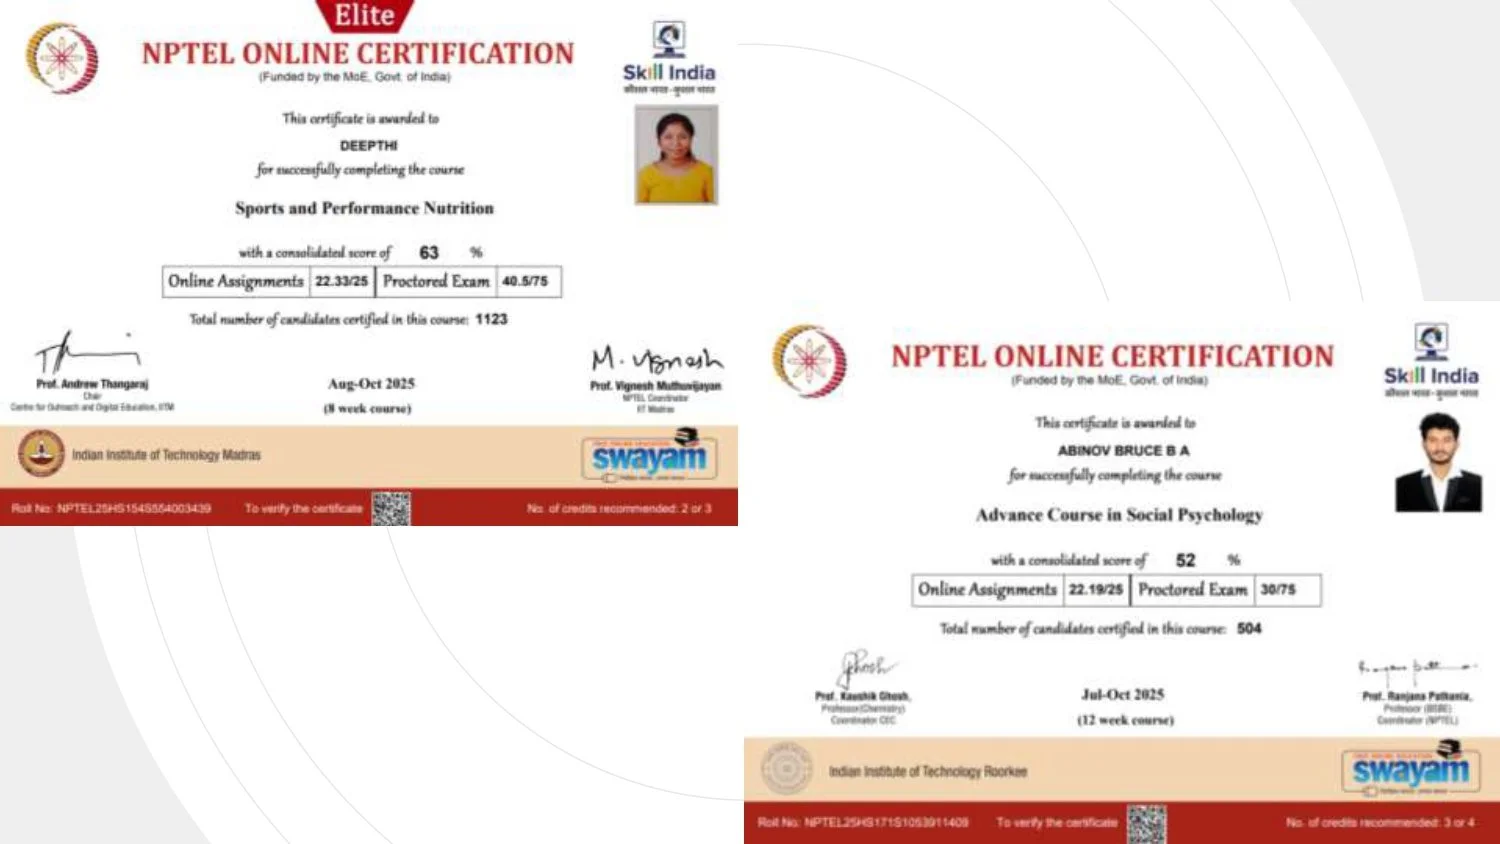This screenshot has width=1500, height=844.
Task: Click the Elite badge on Deepthi's certificate
Action: [364, 15]
